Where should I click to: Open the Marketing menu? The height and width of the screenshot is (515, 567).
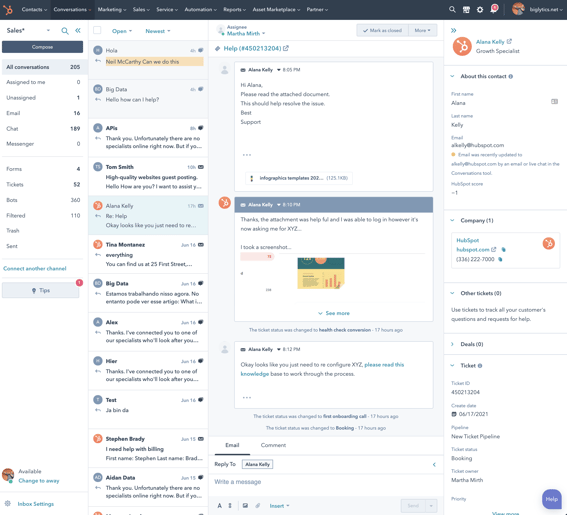click(x=112, y=9)
